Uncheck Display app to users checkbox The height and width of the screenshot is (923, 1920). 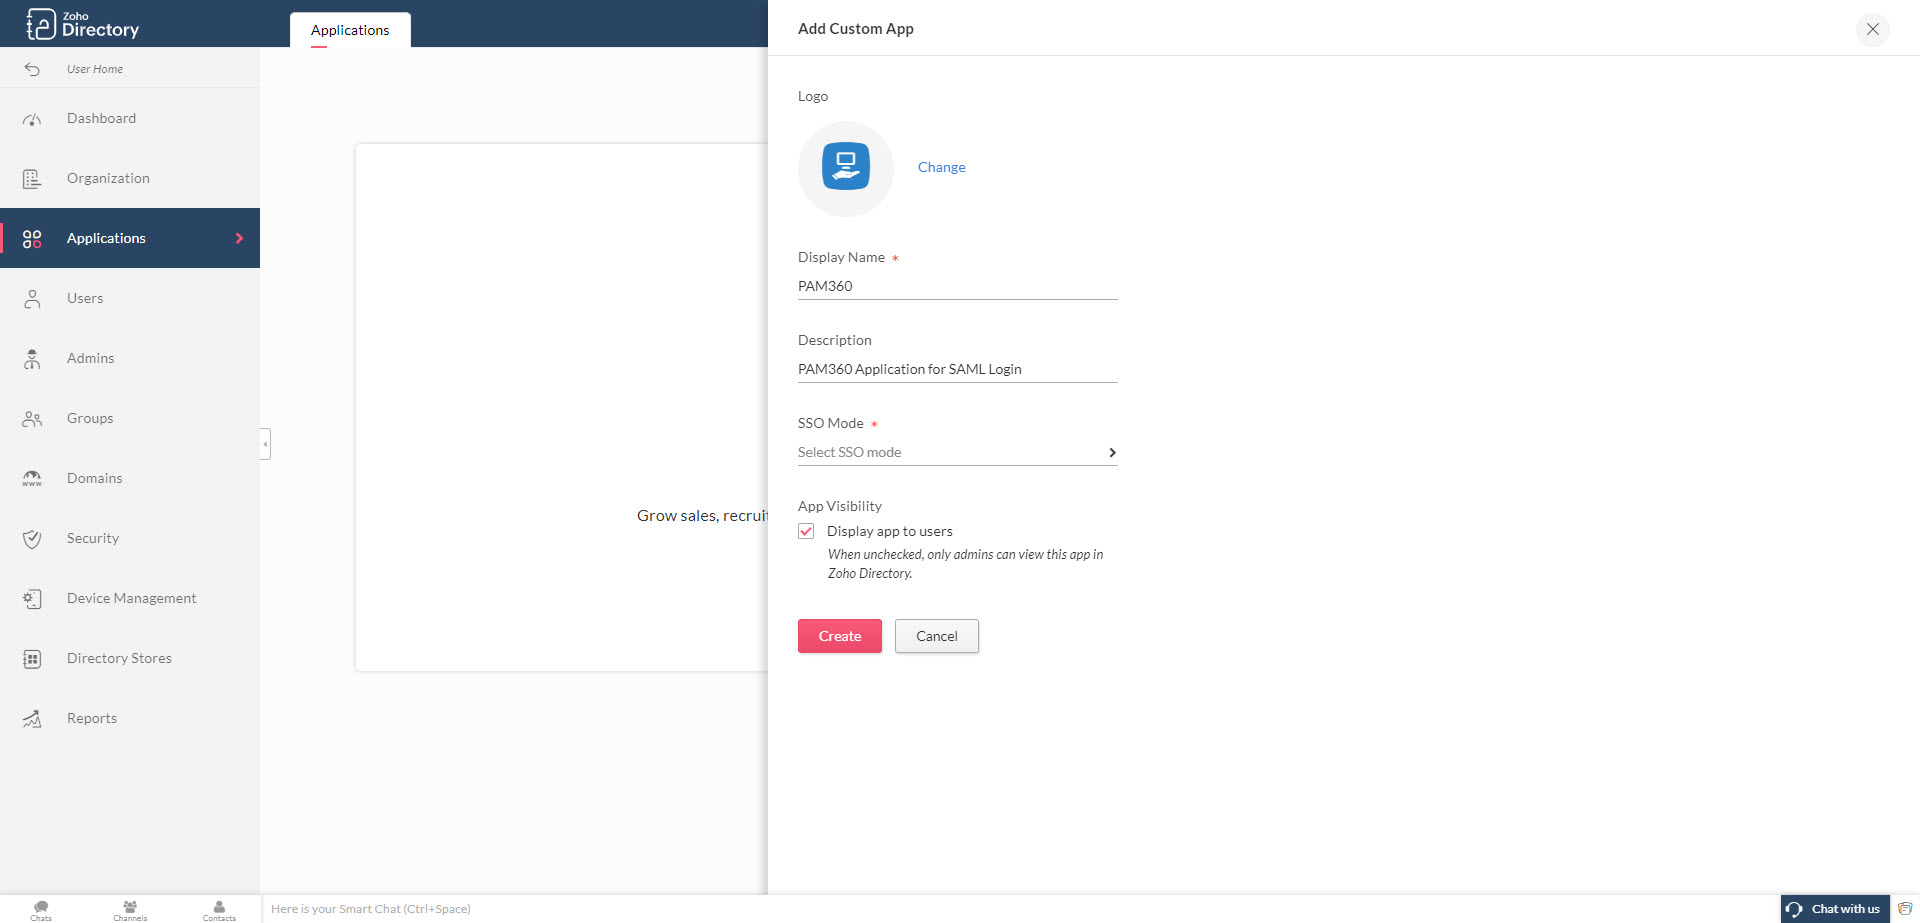806,531
